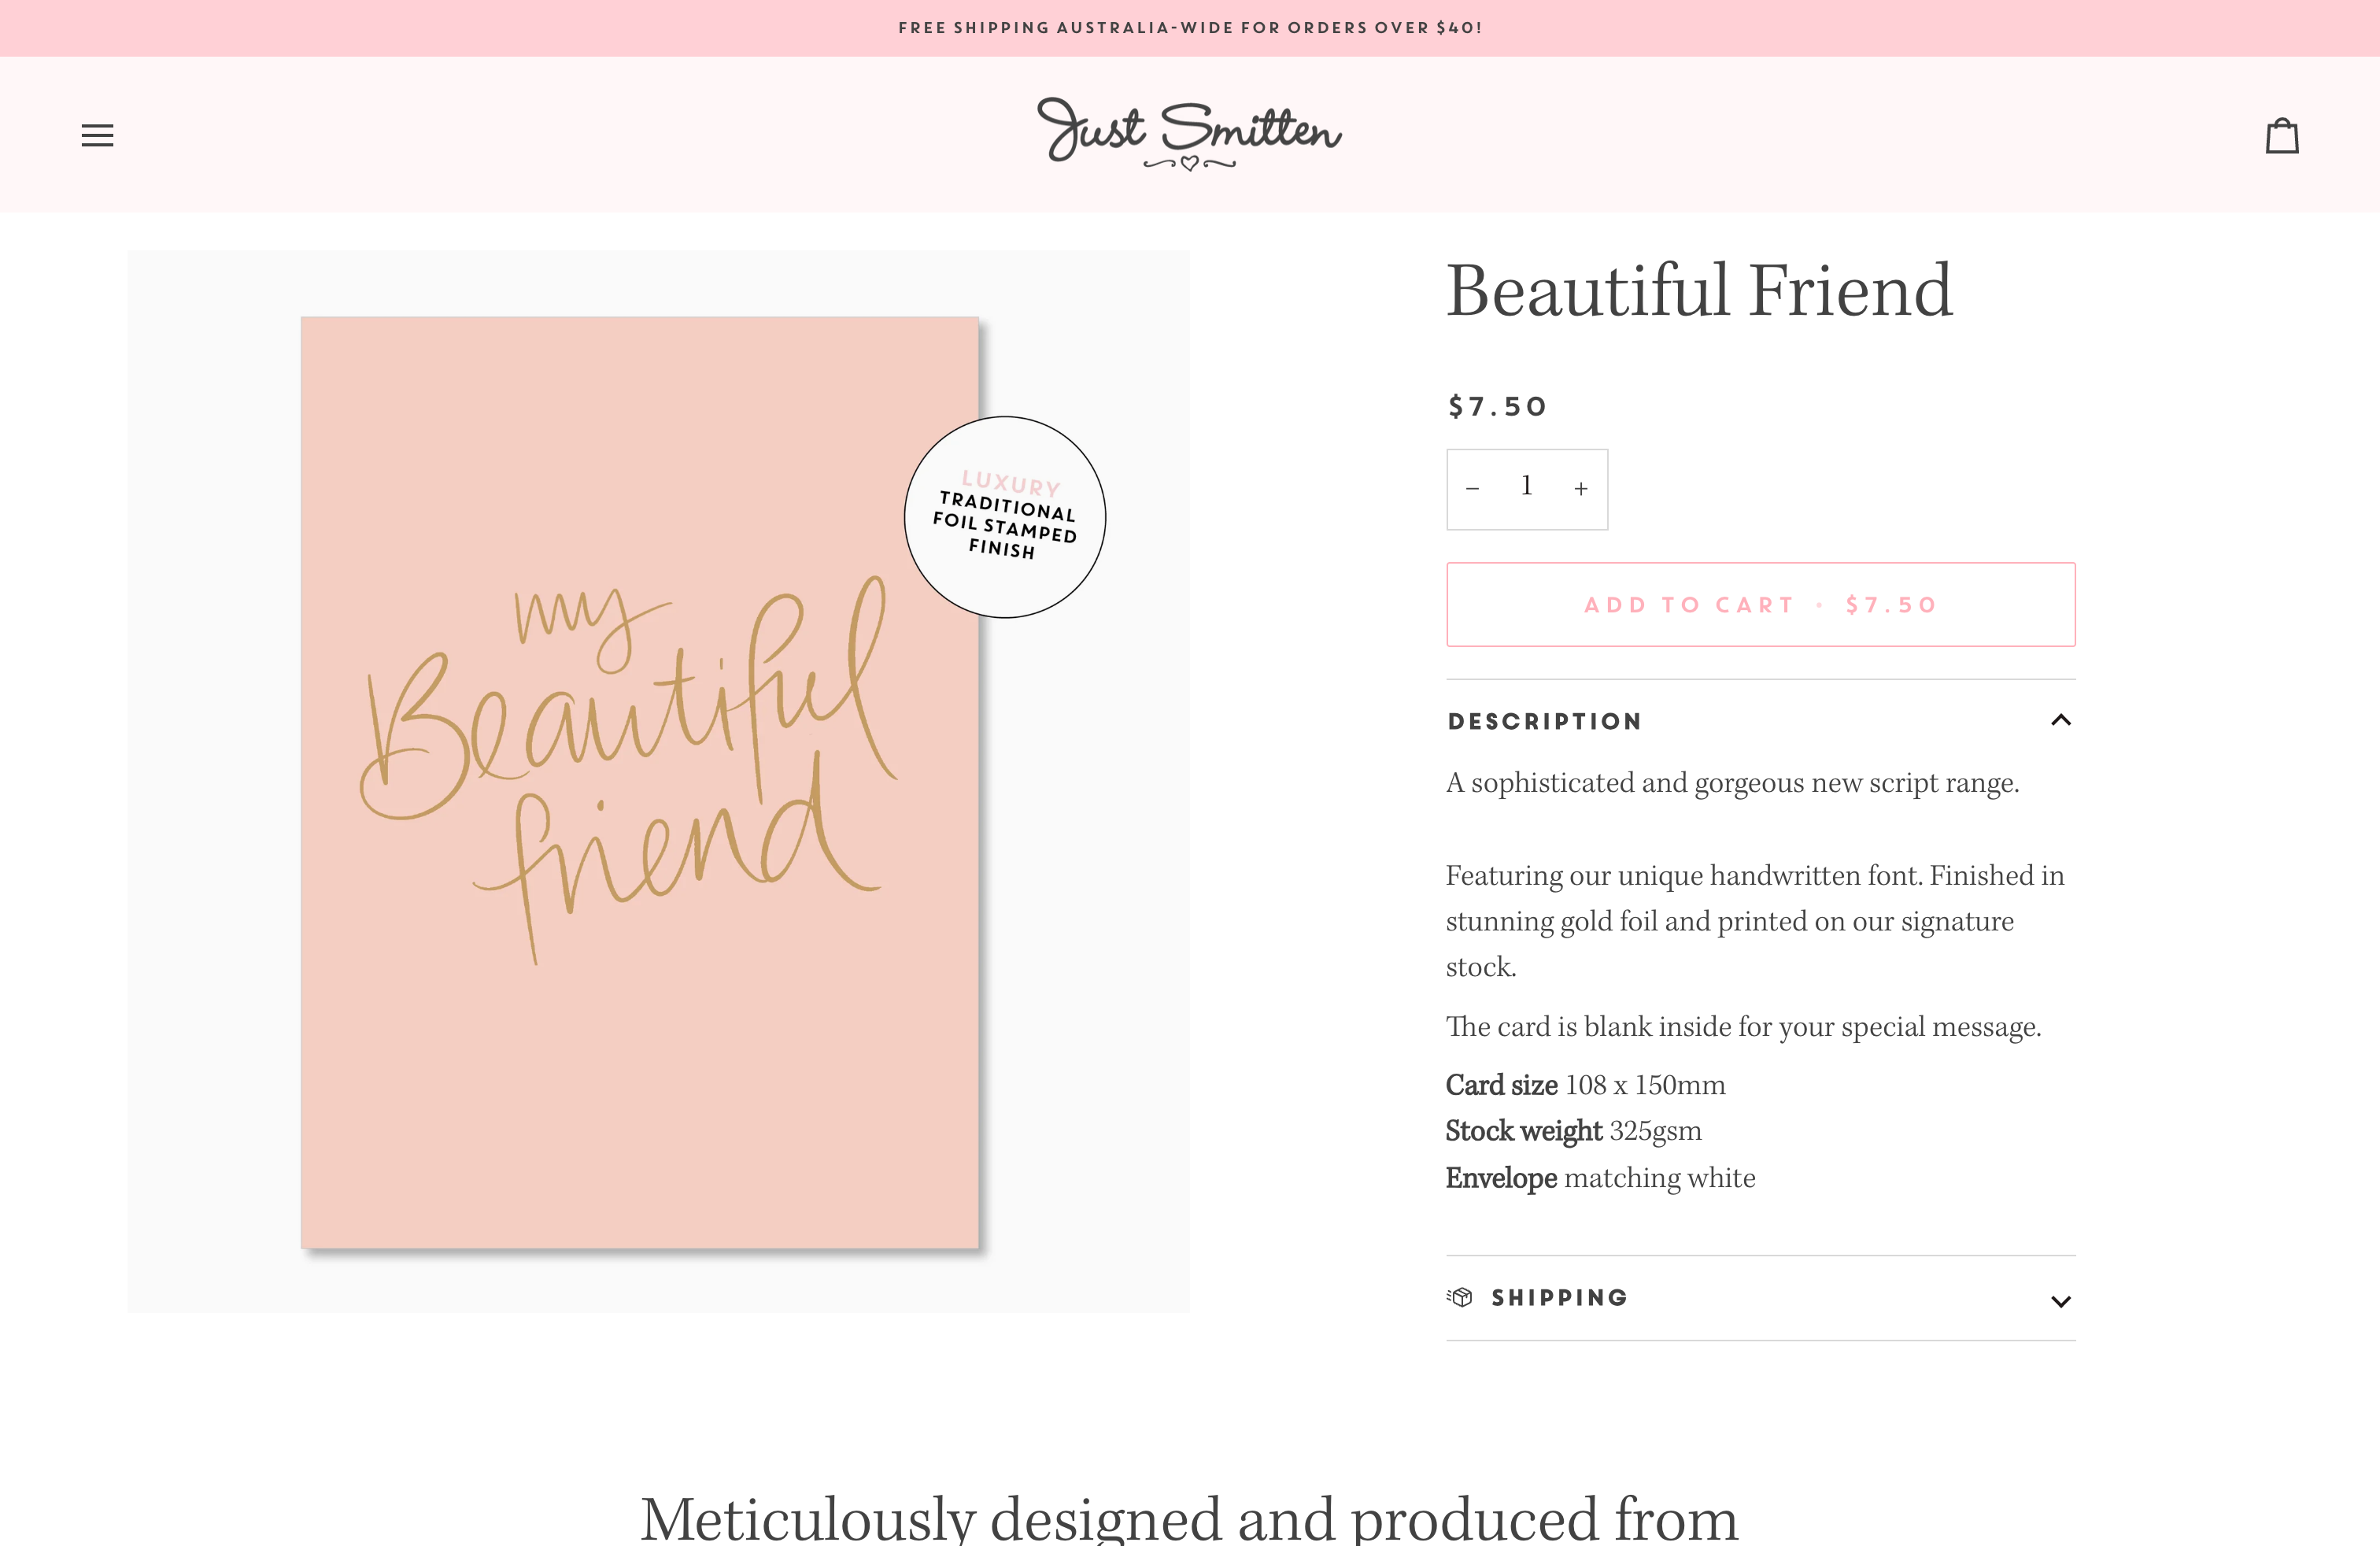Select the Shipping heading
Screen dimensions: 2380x1546
click(1559, 1297)
